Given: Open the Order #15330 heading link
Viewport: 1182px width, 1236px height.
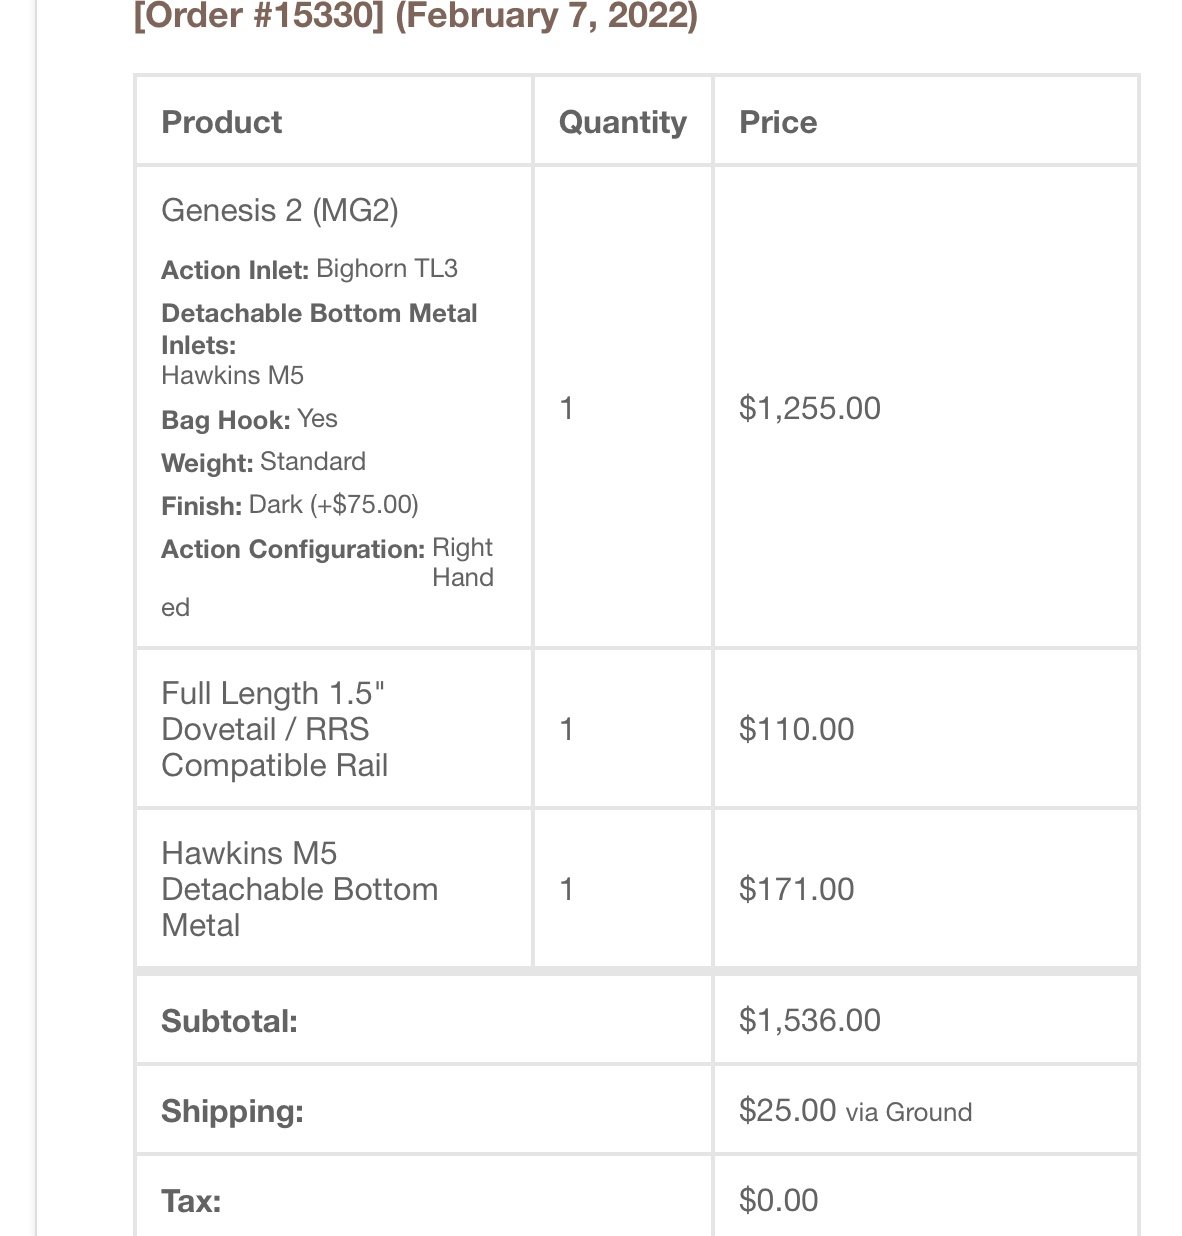Looking at the screenshot, I should (x=415, y=17).
